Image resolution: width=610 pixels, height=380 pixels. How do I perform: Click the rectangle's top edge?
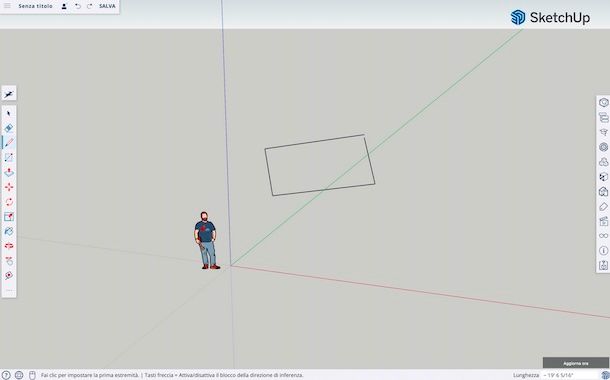point(314,142)
